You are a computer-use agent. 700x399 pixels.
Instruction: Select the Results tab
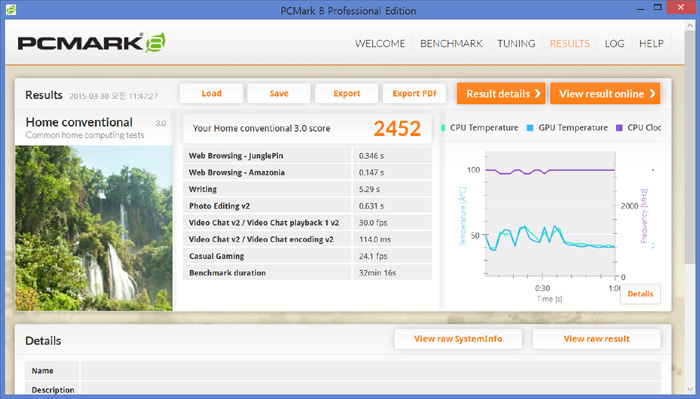click(x=570, y=43)
